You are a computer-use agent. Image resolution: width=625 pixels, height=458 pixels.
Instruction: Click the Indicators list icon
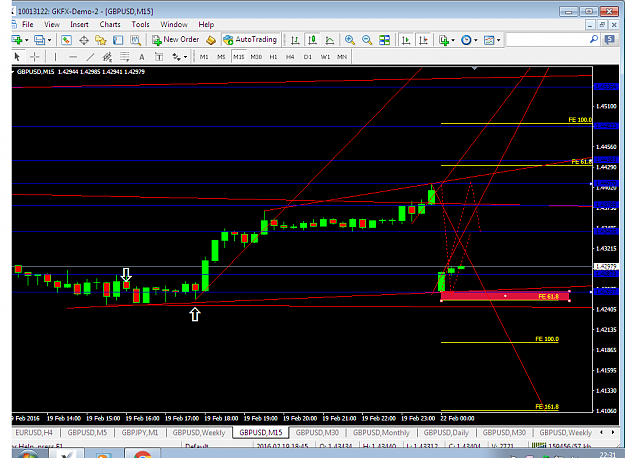[444, 40]
